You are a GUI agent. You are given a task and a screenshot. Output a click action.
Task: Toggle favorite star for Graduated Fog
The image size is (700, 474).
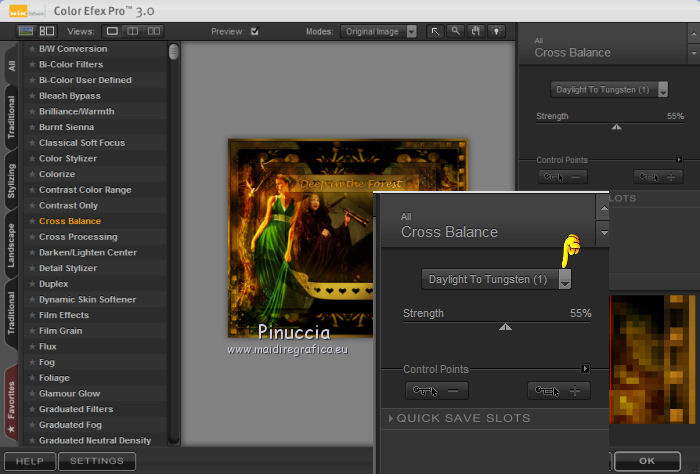[32, 425]
